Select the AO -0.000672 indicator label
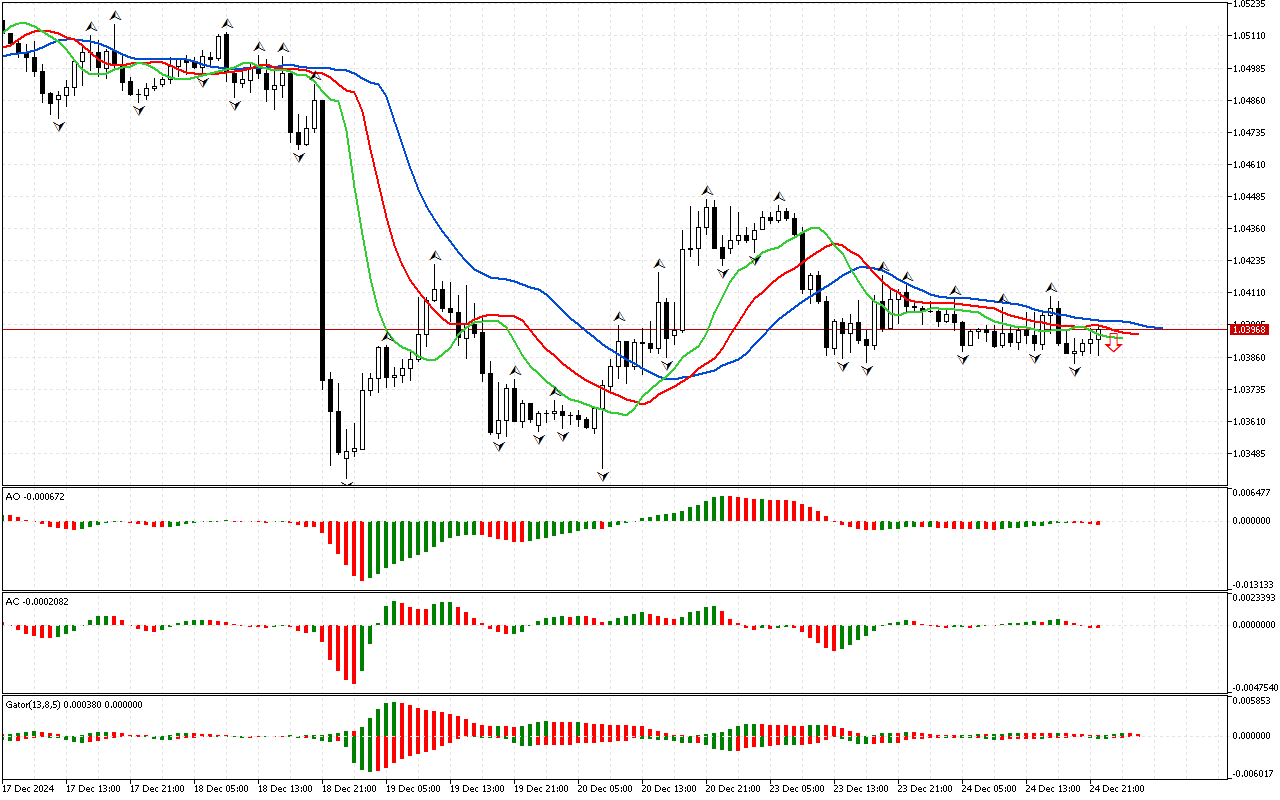 pos(35,496)
